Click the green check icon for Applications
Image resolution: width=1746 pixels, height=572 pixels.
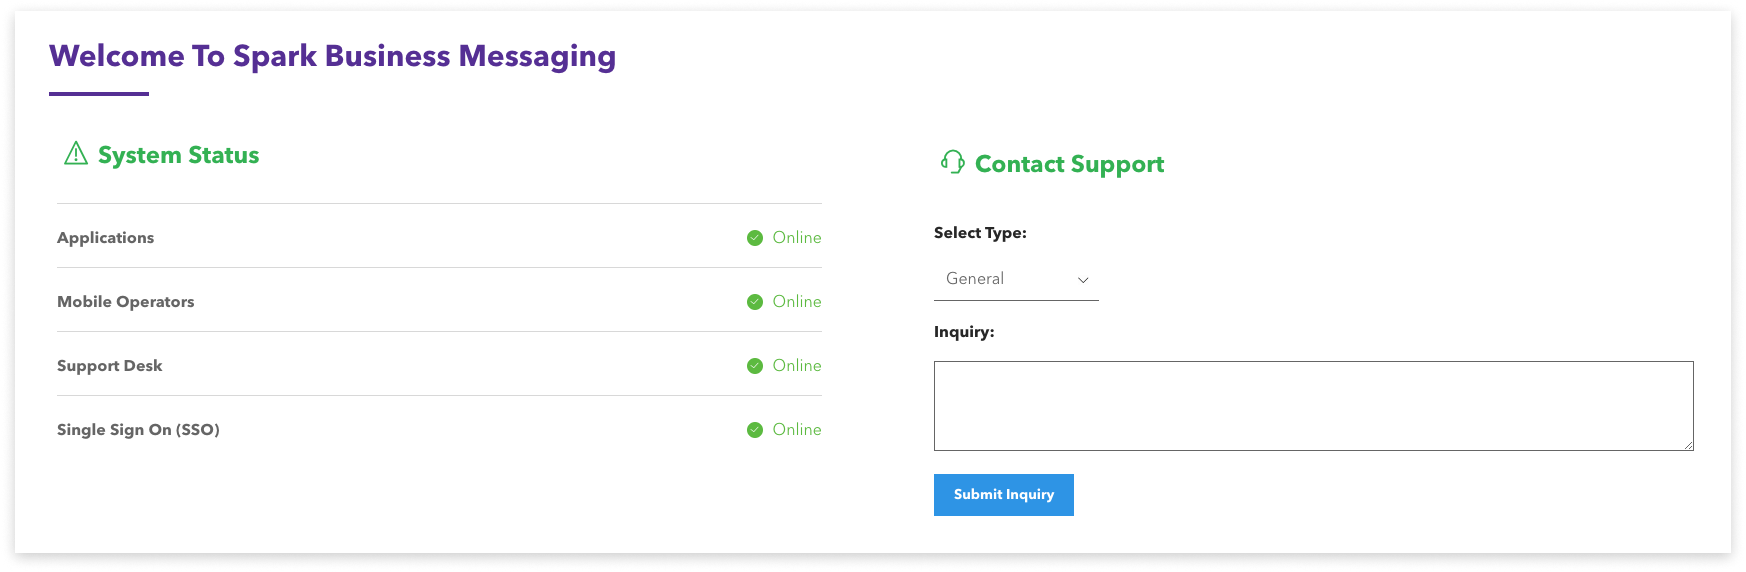755,238
